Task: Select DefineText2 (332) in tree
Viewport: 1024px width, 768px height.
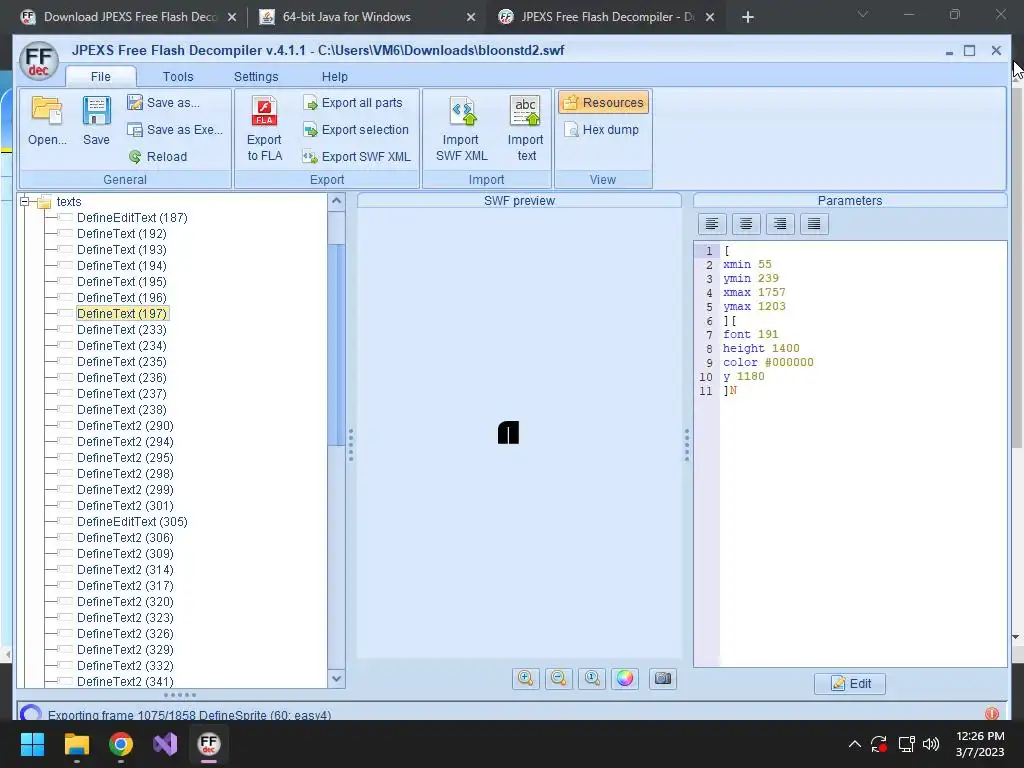Action: pyautogui.click(x=125, y=665)
